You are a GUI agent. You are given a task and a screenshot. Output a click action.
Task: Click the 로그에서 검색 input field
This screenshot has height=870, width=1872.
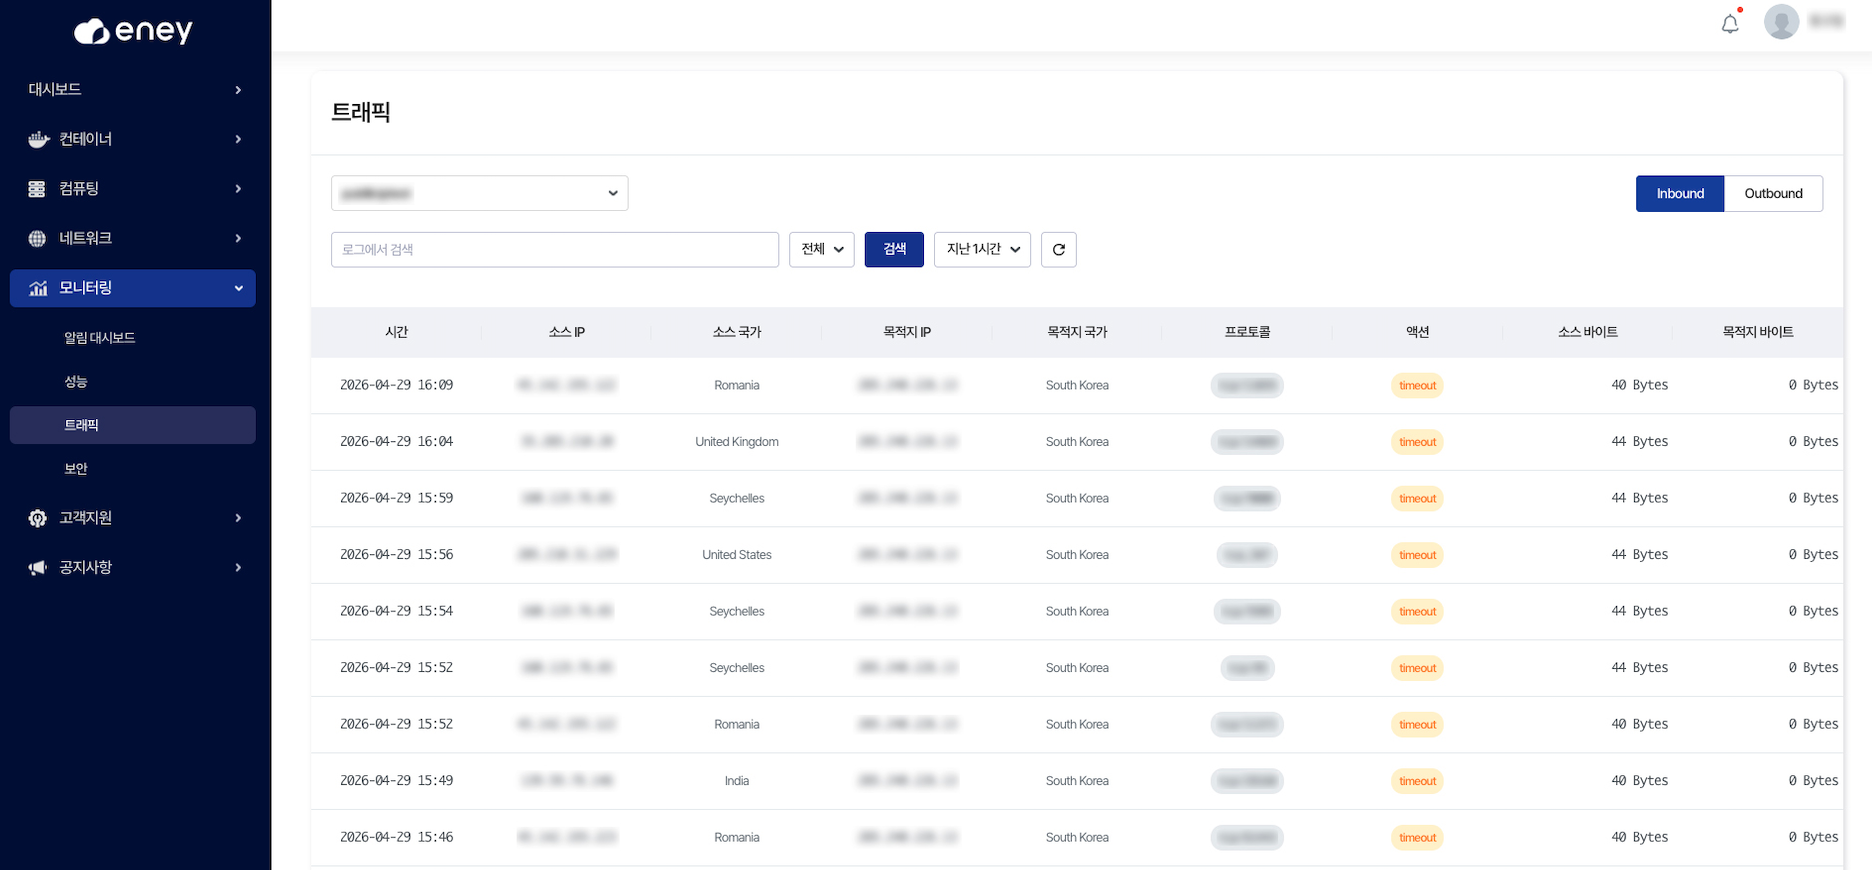coord(555,249)
